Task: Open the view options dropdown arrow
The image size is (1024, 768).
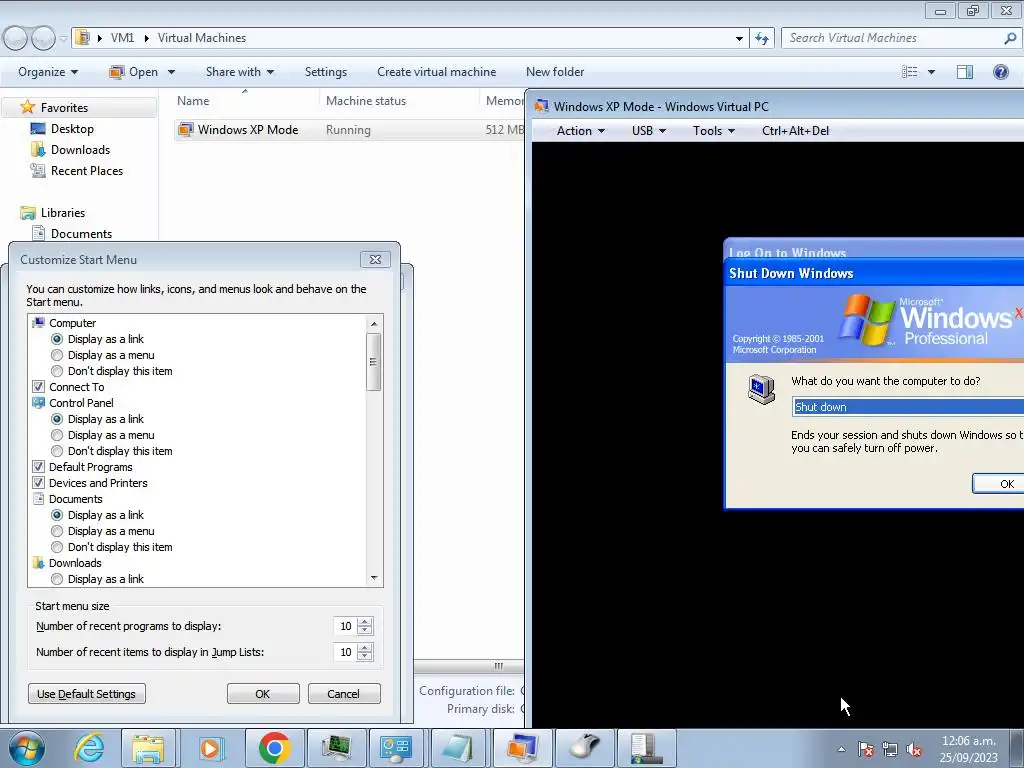Action: (931, 72)
